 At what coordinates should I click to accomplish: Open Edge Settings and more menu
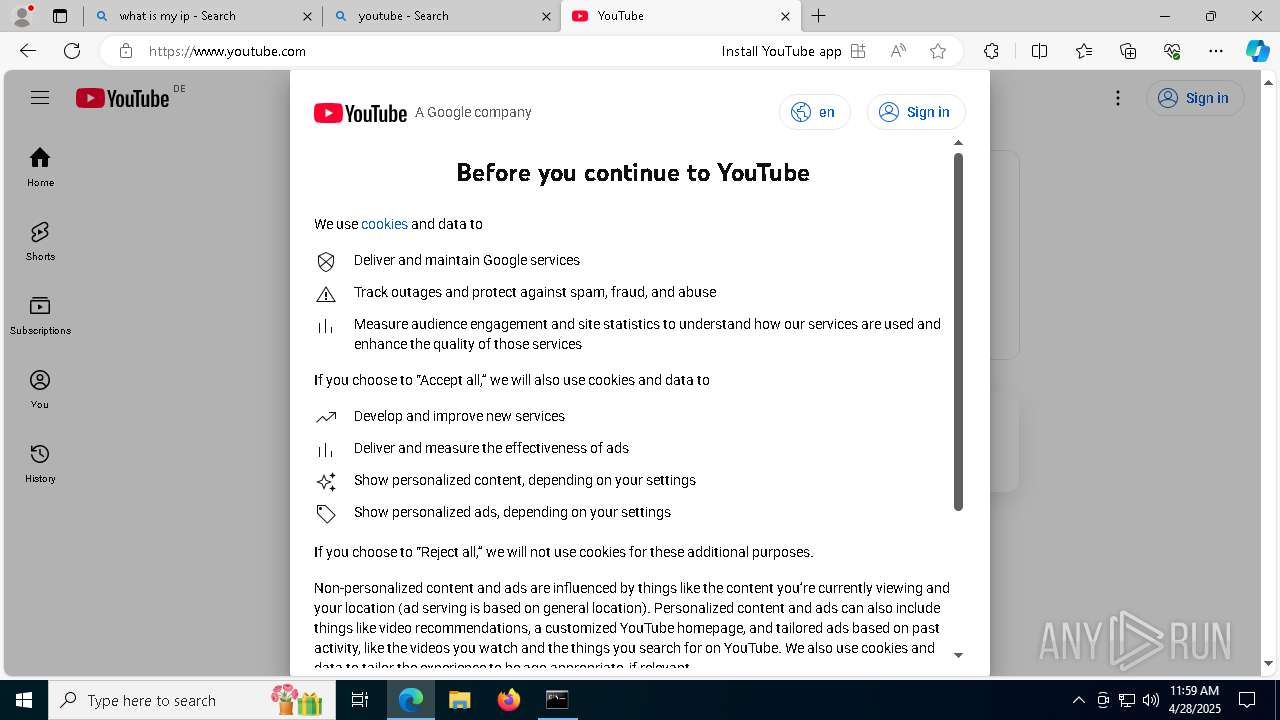1216,51
